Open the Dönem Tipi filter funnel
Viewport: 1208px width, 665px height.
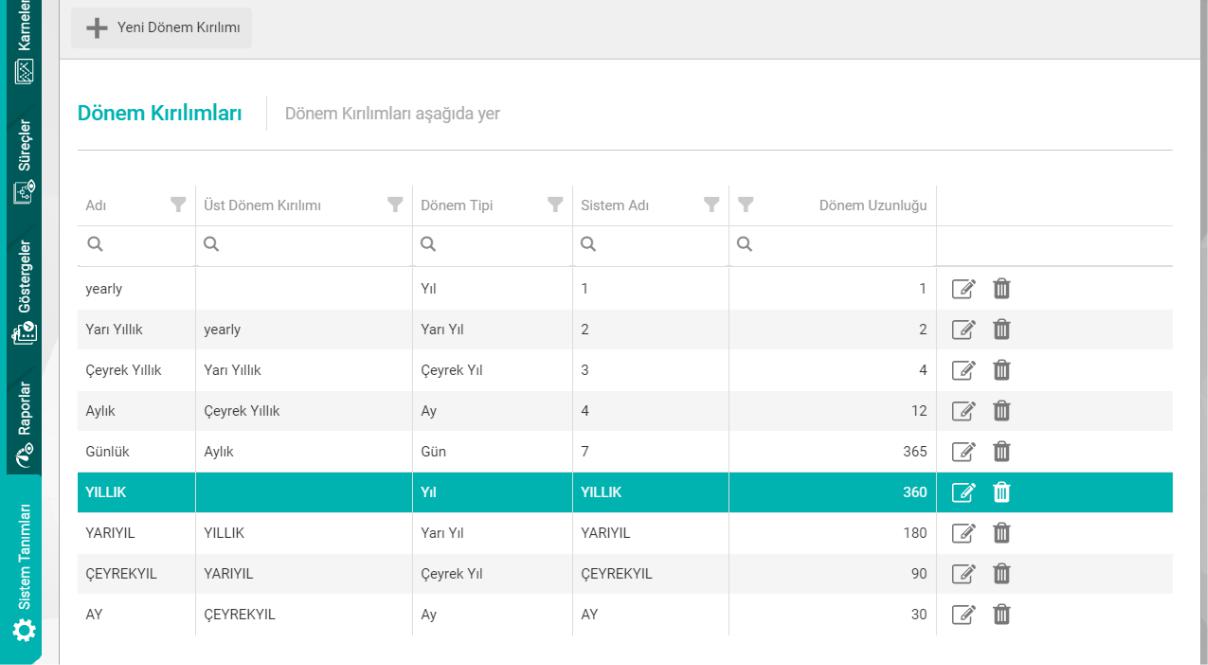[x=553, y=206]
